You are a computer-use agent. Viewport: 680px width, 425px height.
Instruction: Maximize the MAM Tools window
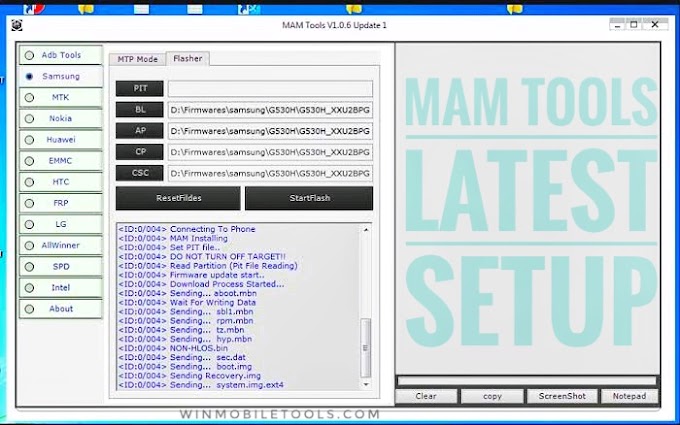[634, 25]
